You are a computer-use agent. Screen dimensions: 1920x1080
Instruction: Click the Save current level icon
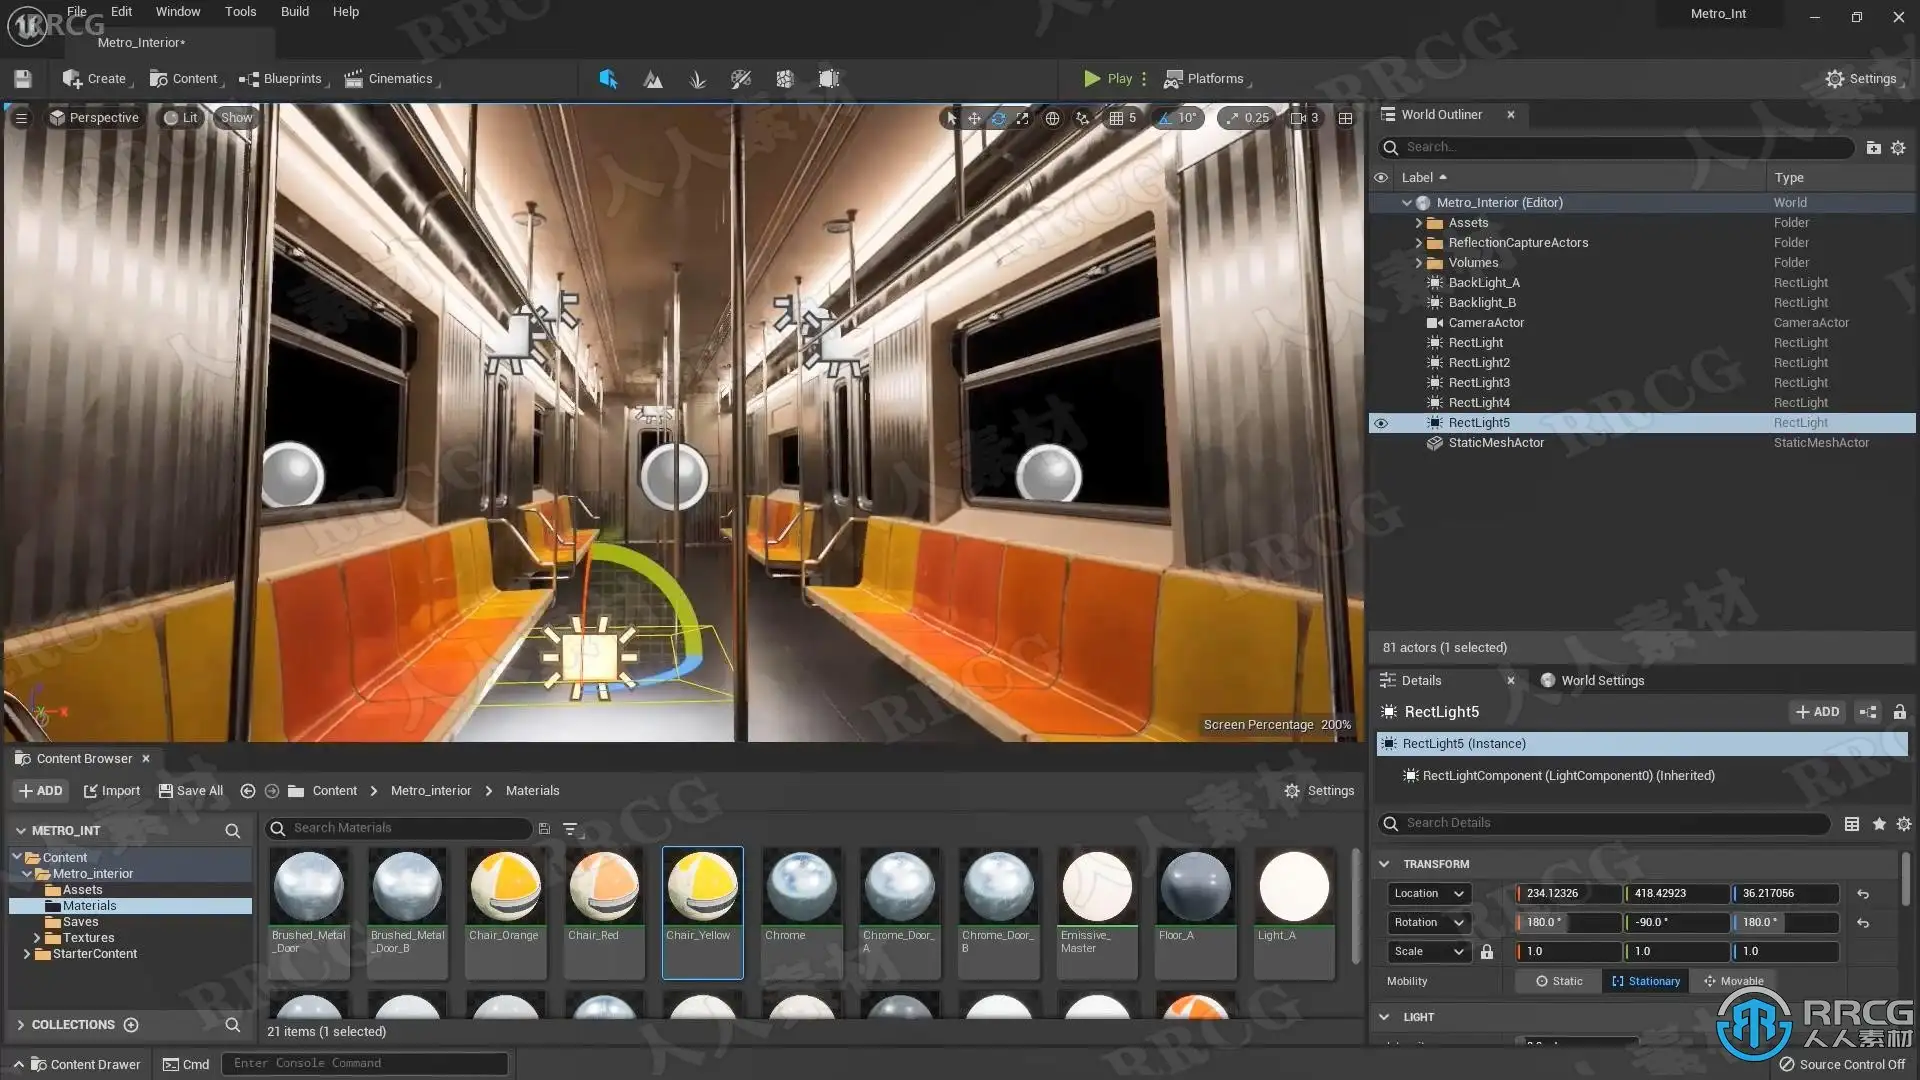click(23, 79)
